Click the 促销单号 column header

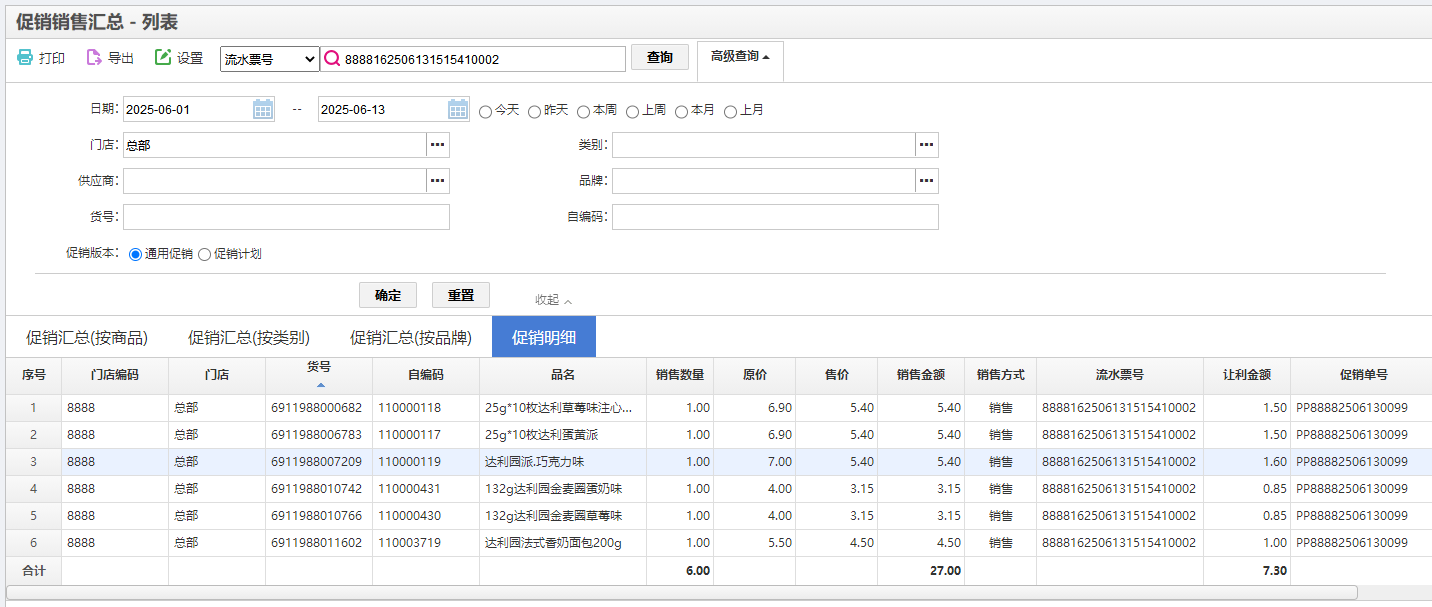pyautogui.click(x=1363, y=375)
